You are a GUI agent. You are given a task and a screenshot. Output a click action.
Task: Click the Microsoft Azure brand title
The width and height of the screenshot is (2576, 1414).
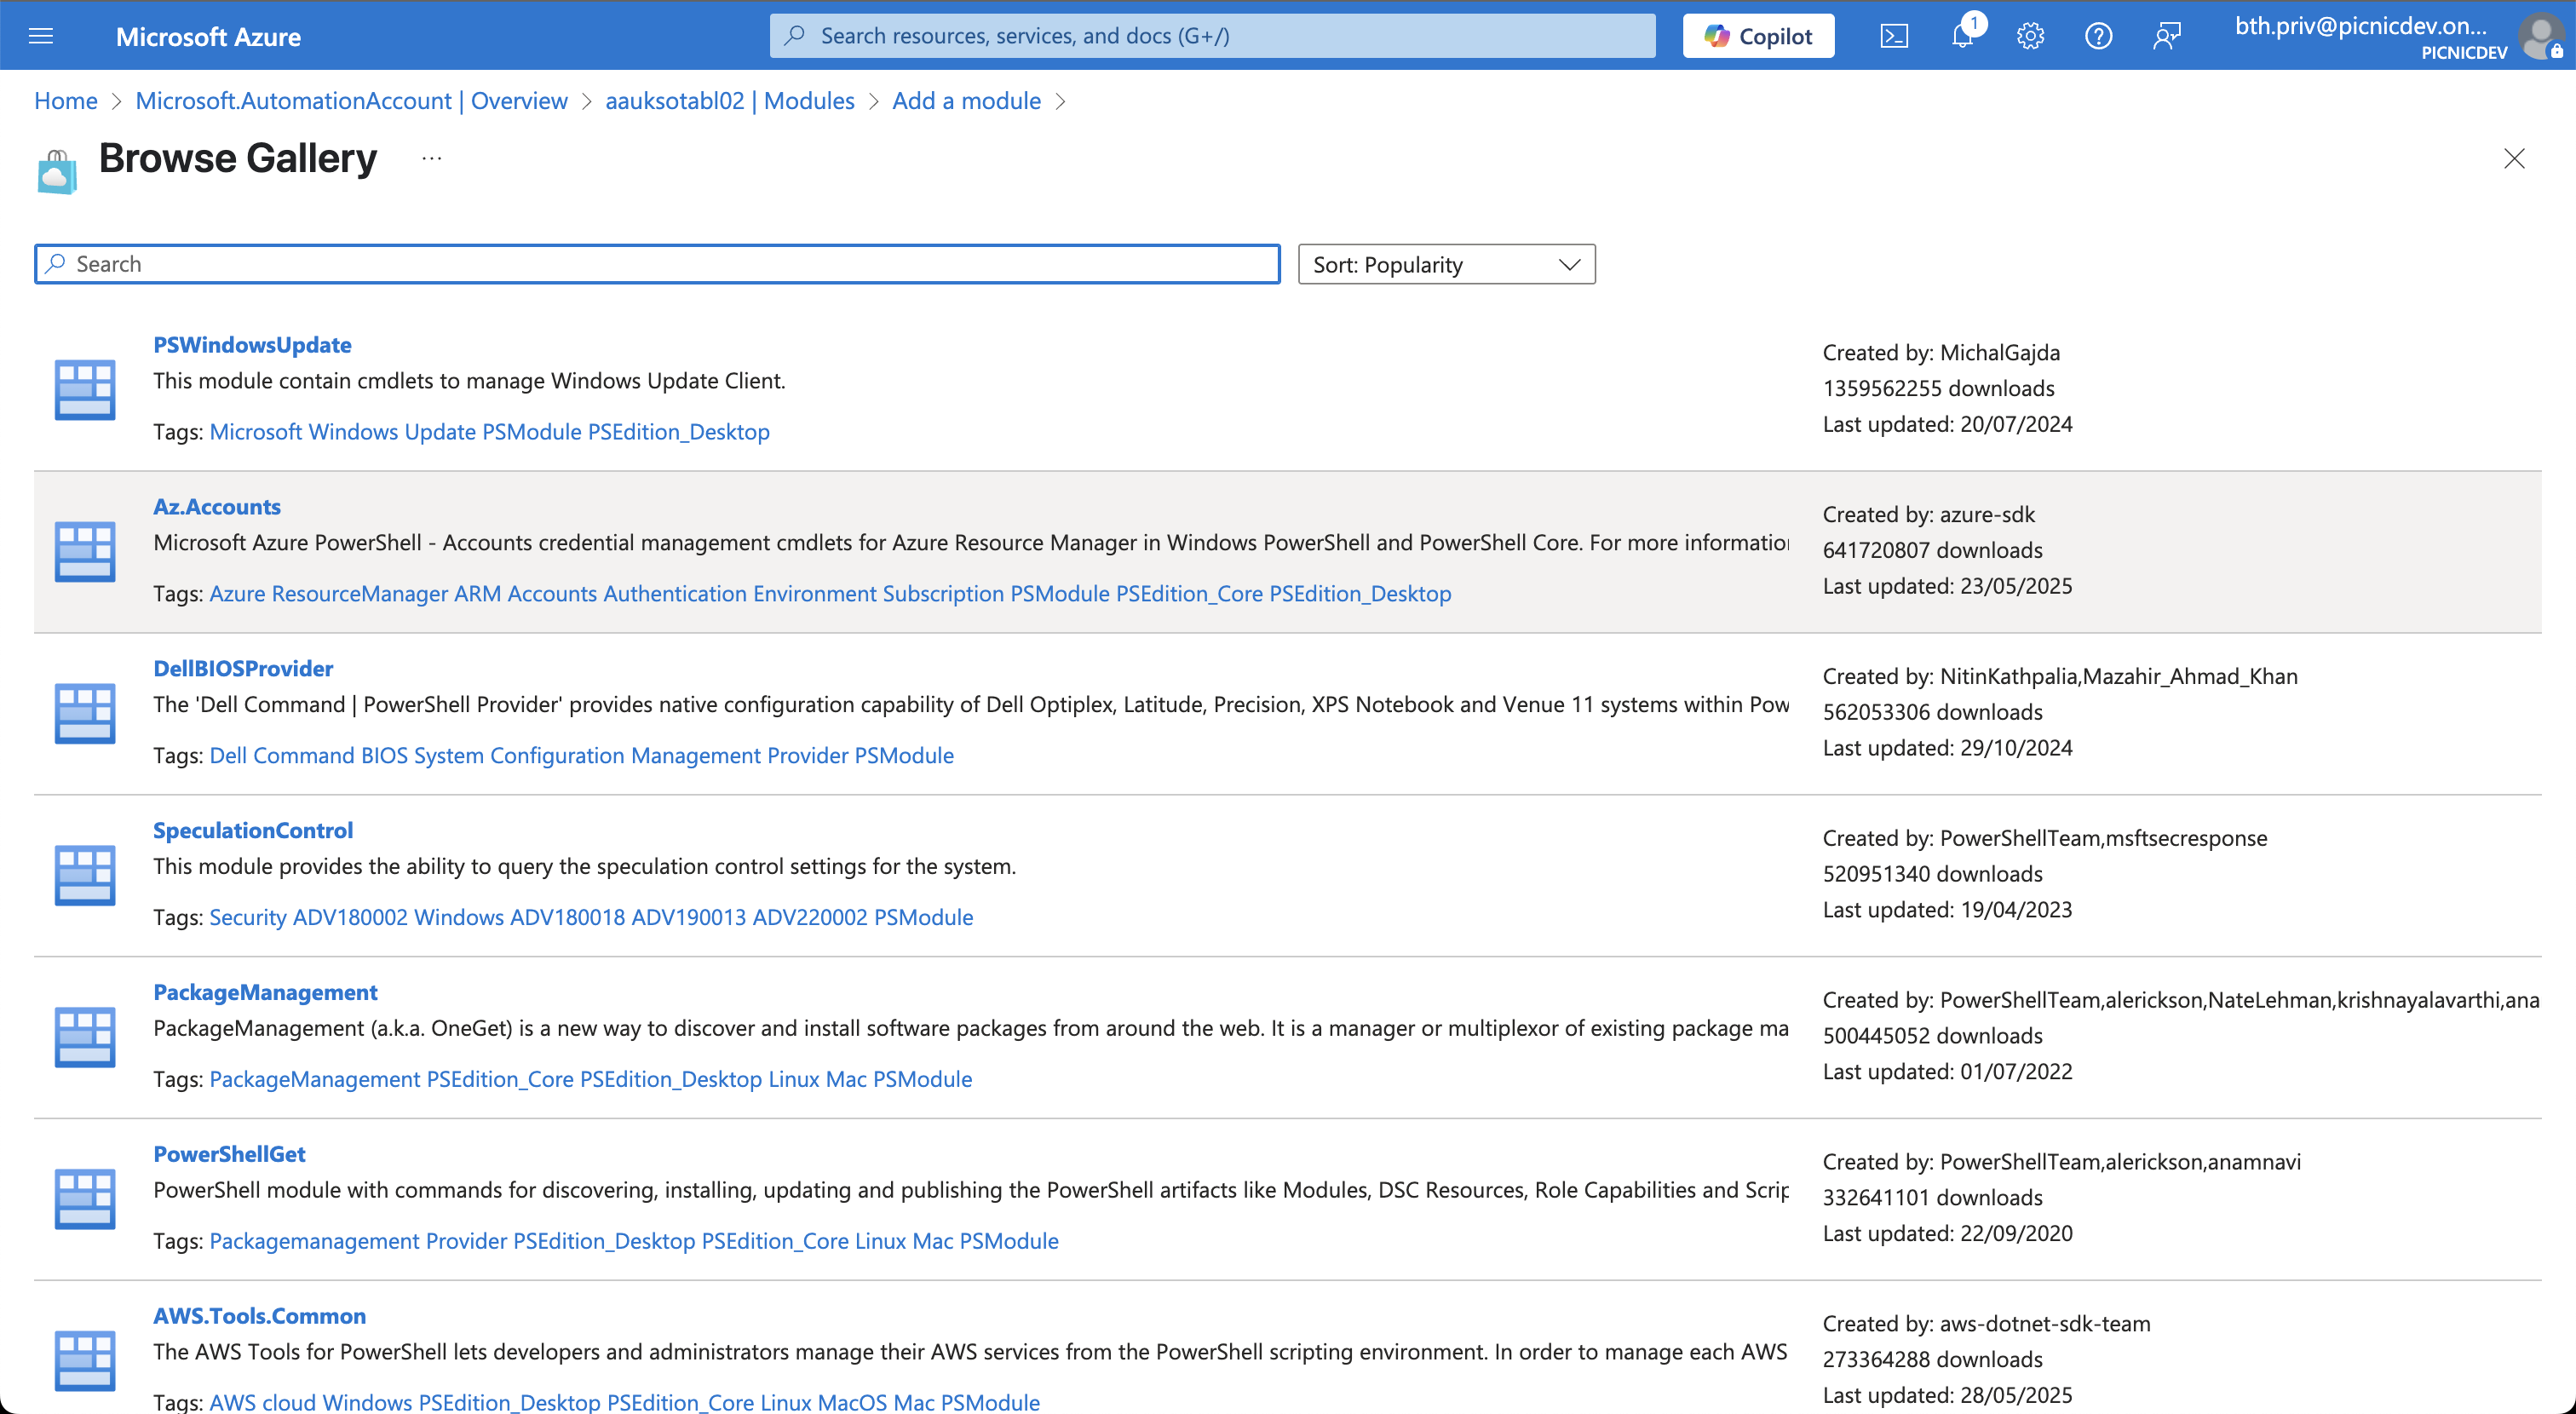pos(208,37)
